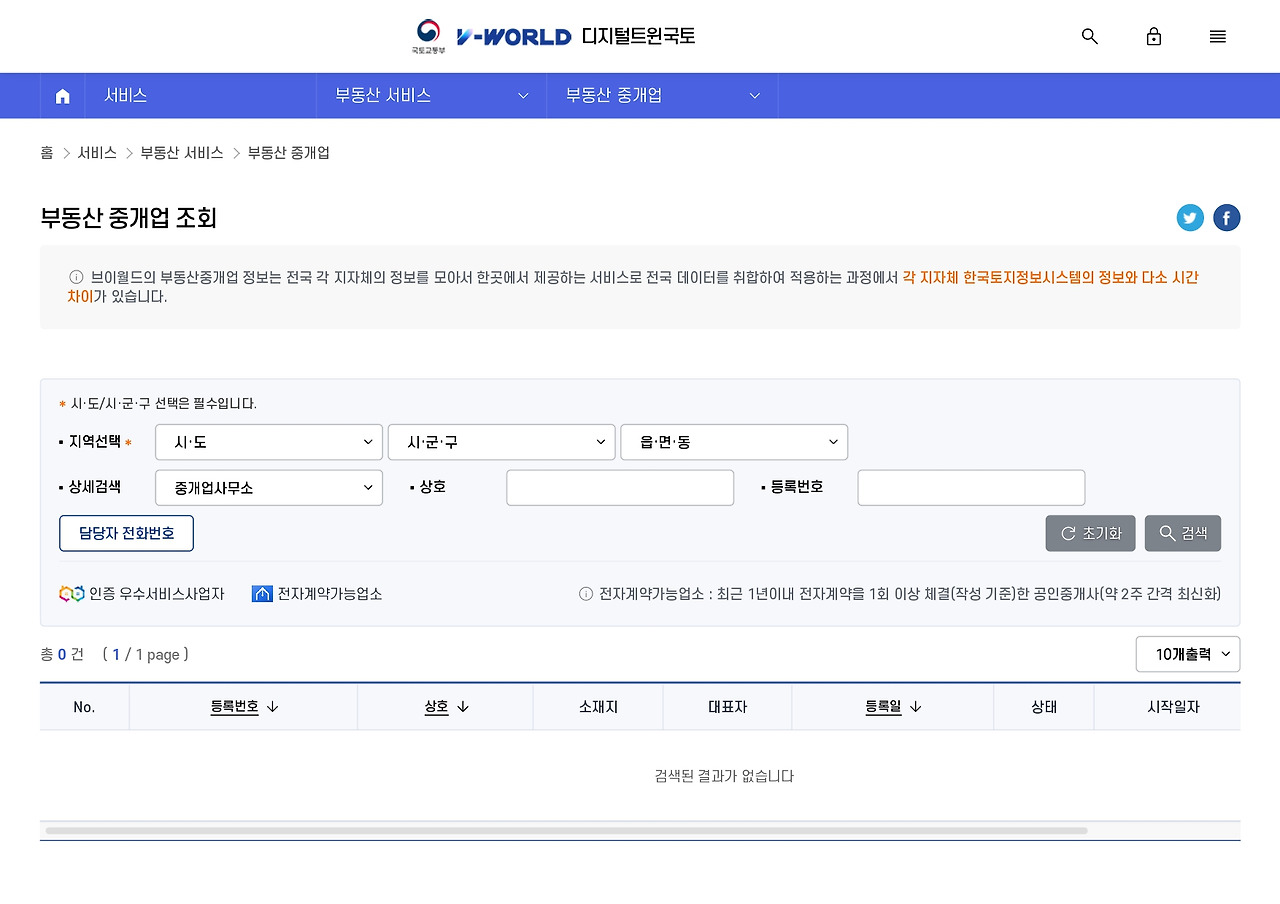Share the page via the Facebook icon

pyautogui.click(x=1226, y=217)
